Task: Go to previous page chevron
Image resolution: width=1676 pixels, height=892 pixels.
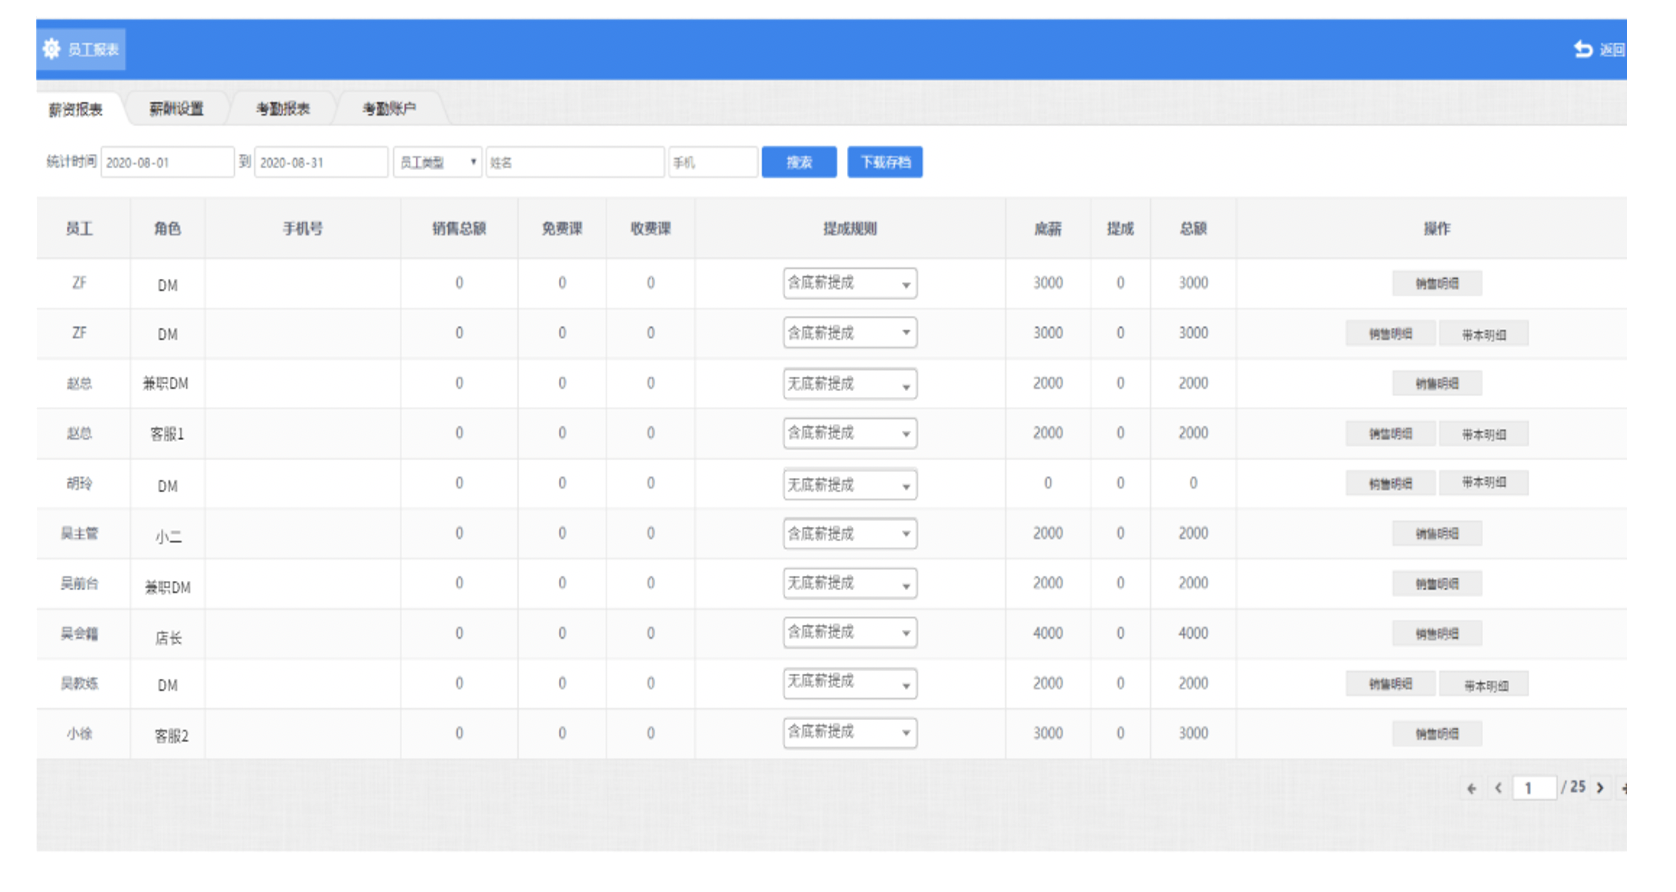Action: click(x=1498, y=788)
